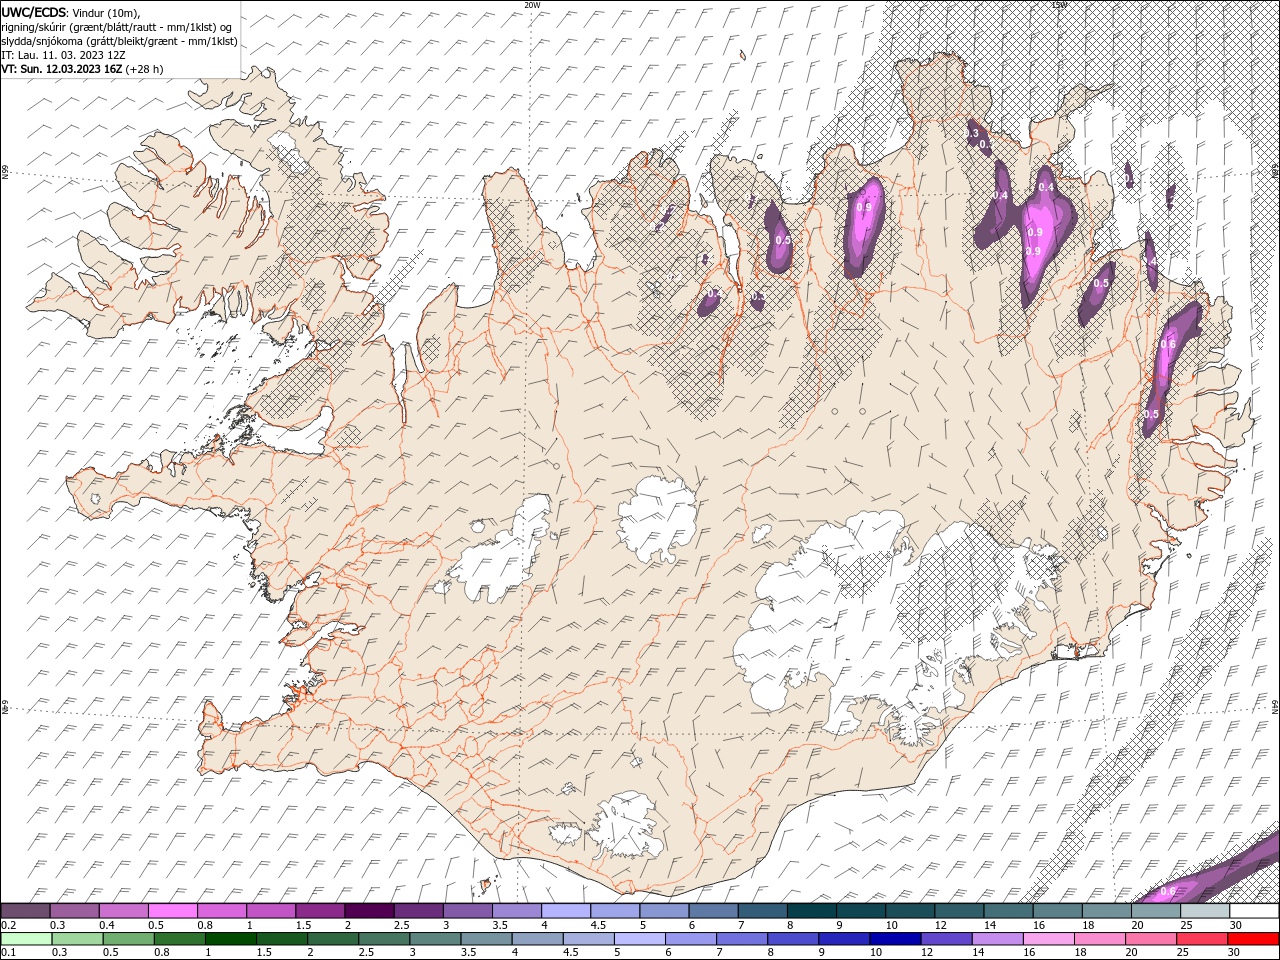
Task: Select the pale periwinkle 4 swatch, upper legend row
Action: point(566,911)
